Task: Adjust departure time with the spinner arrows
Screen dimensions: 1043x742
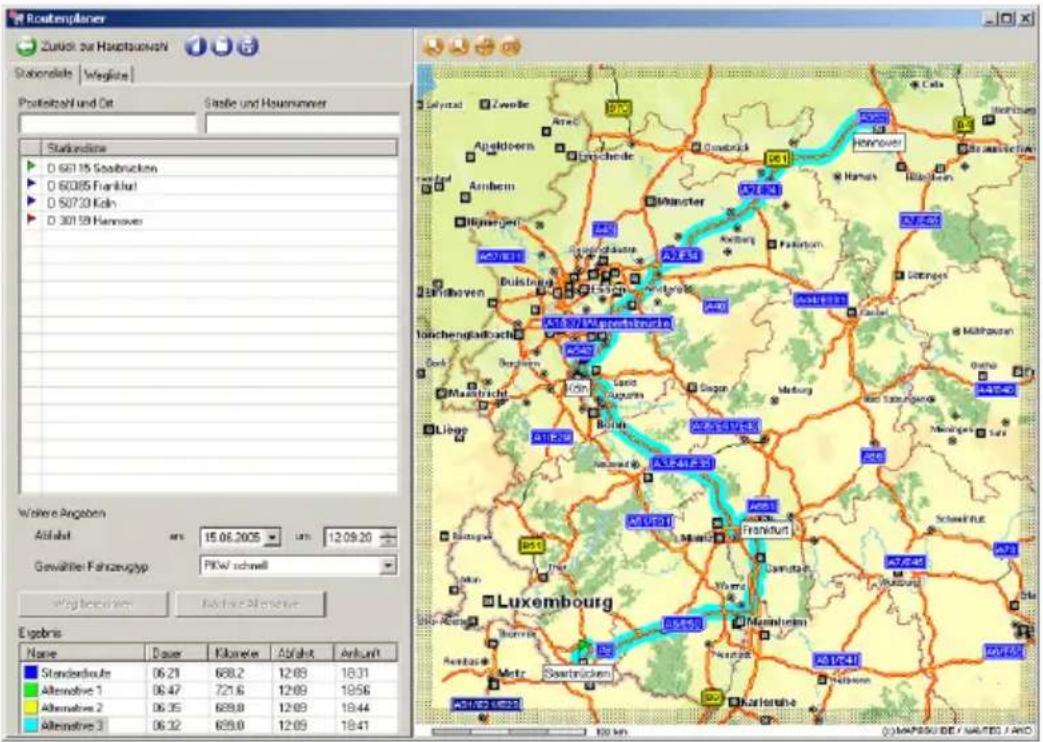Action: [388, 537]
